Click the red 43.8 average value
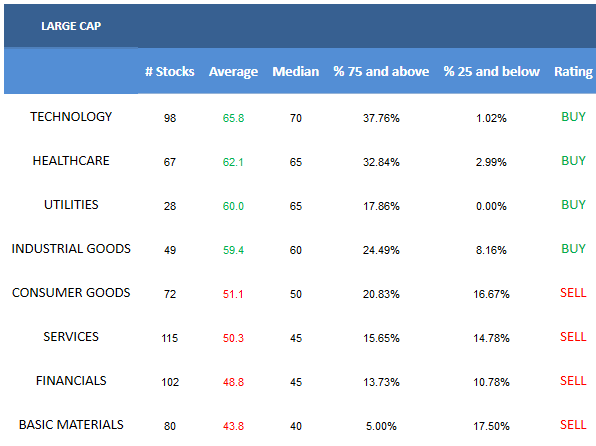596x446 pixels. coord(233,426)
